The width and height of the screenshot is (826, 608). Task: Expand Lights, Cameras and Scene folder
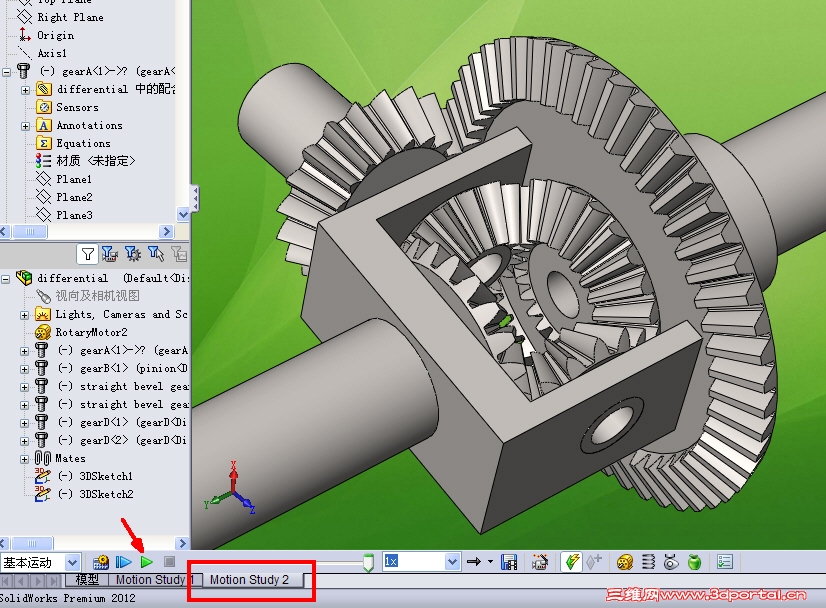[x=24, y=315]
